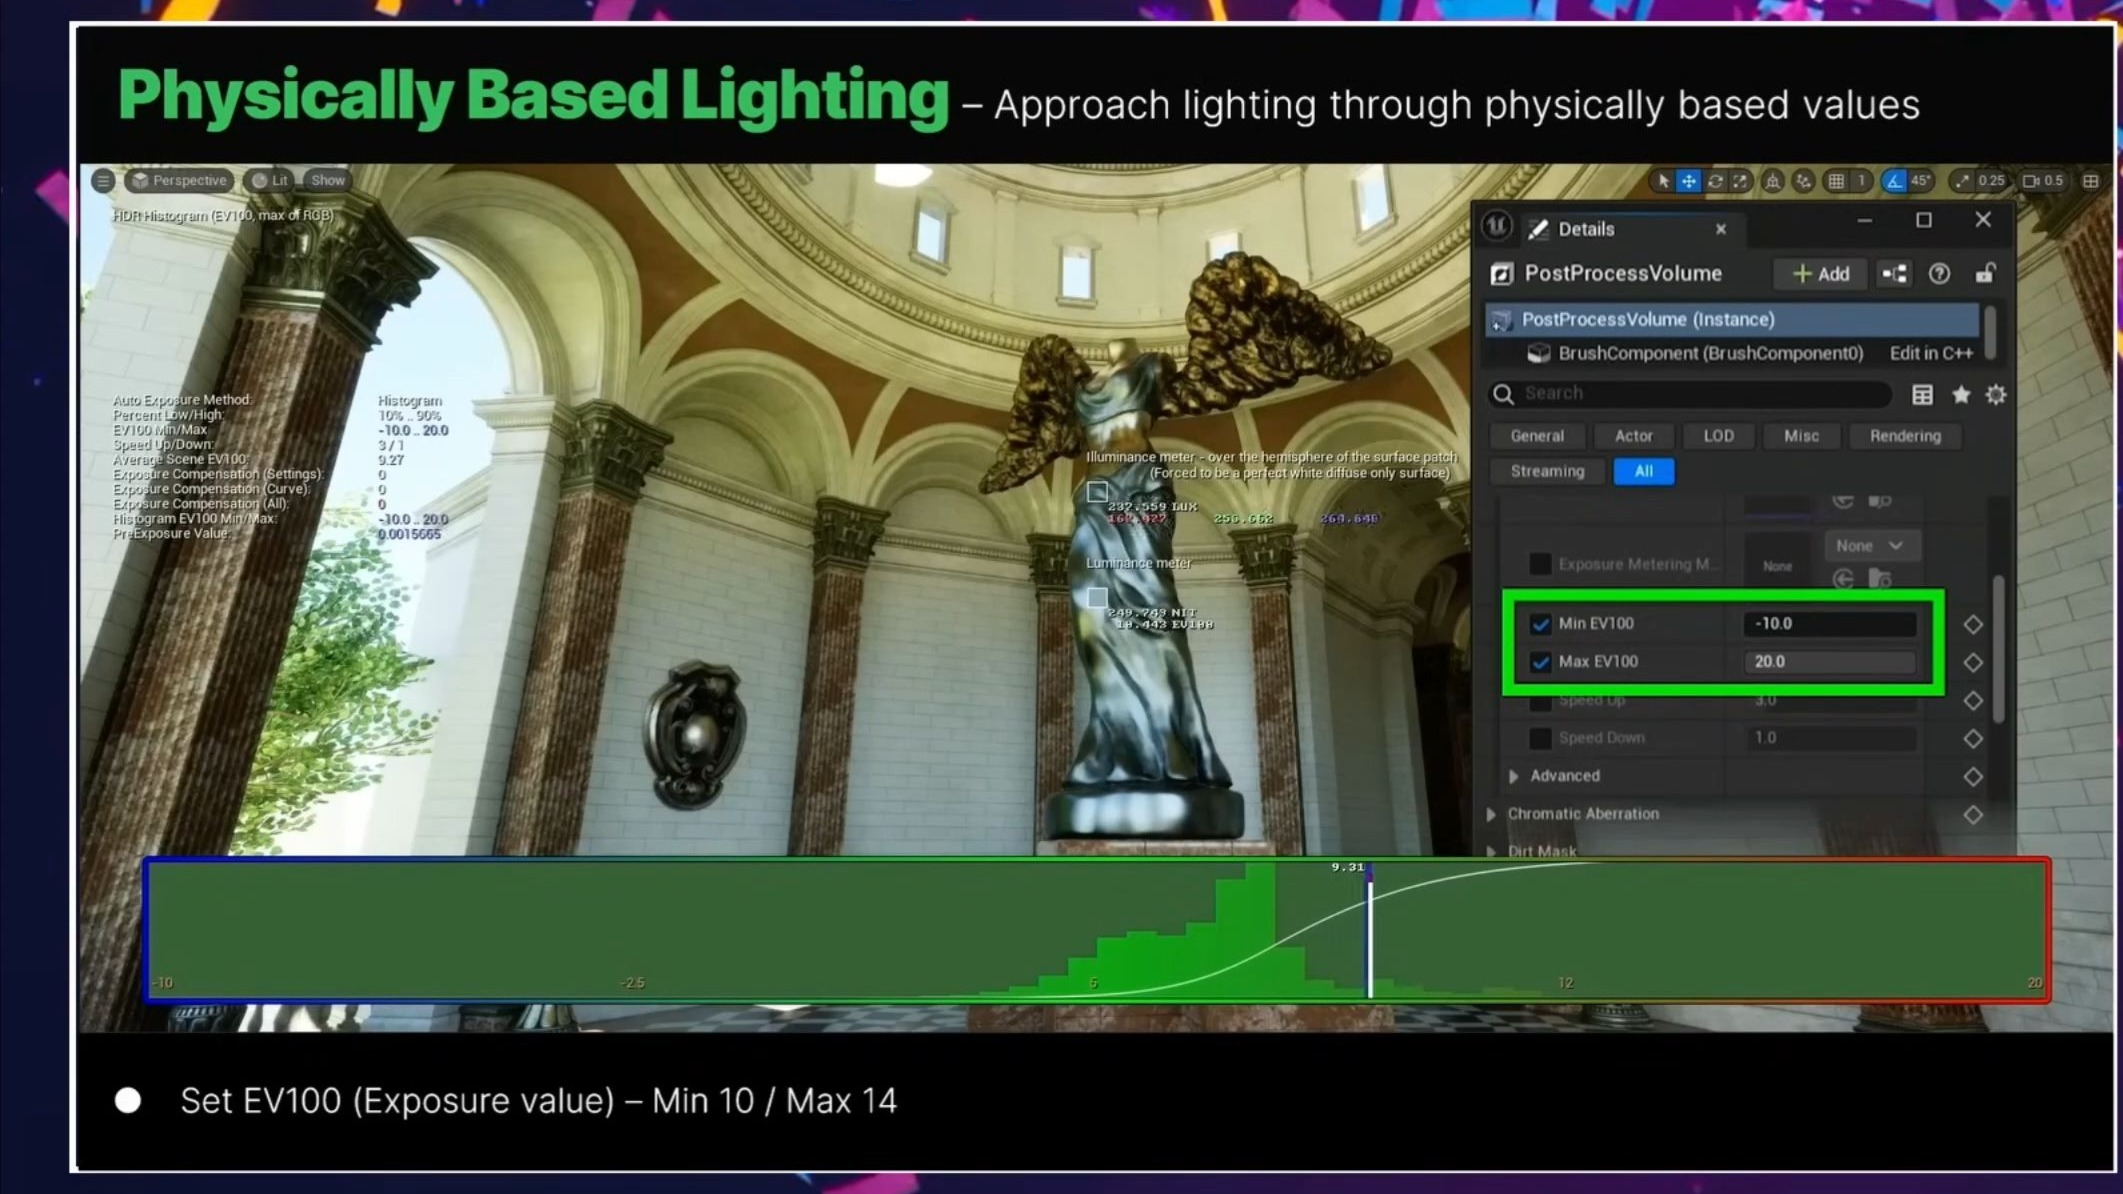Open the property matrix table icon
2123x1194 pixels.
(x=1922, y=395)
